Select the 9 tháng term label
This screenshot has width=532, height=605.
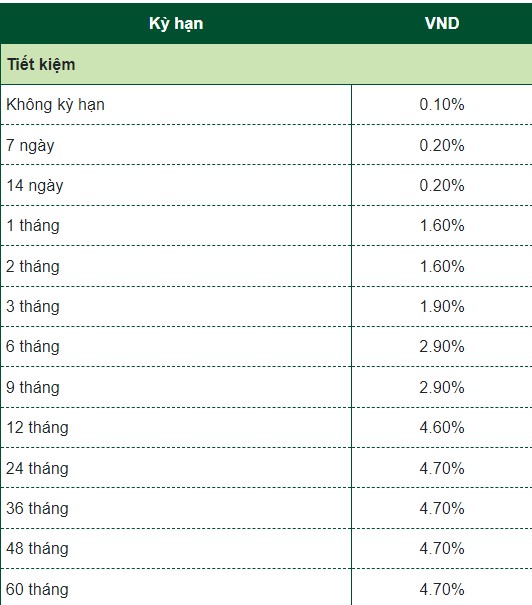point(33,387)
